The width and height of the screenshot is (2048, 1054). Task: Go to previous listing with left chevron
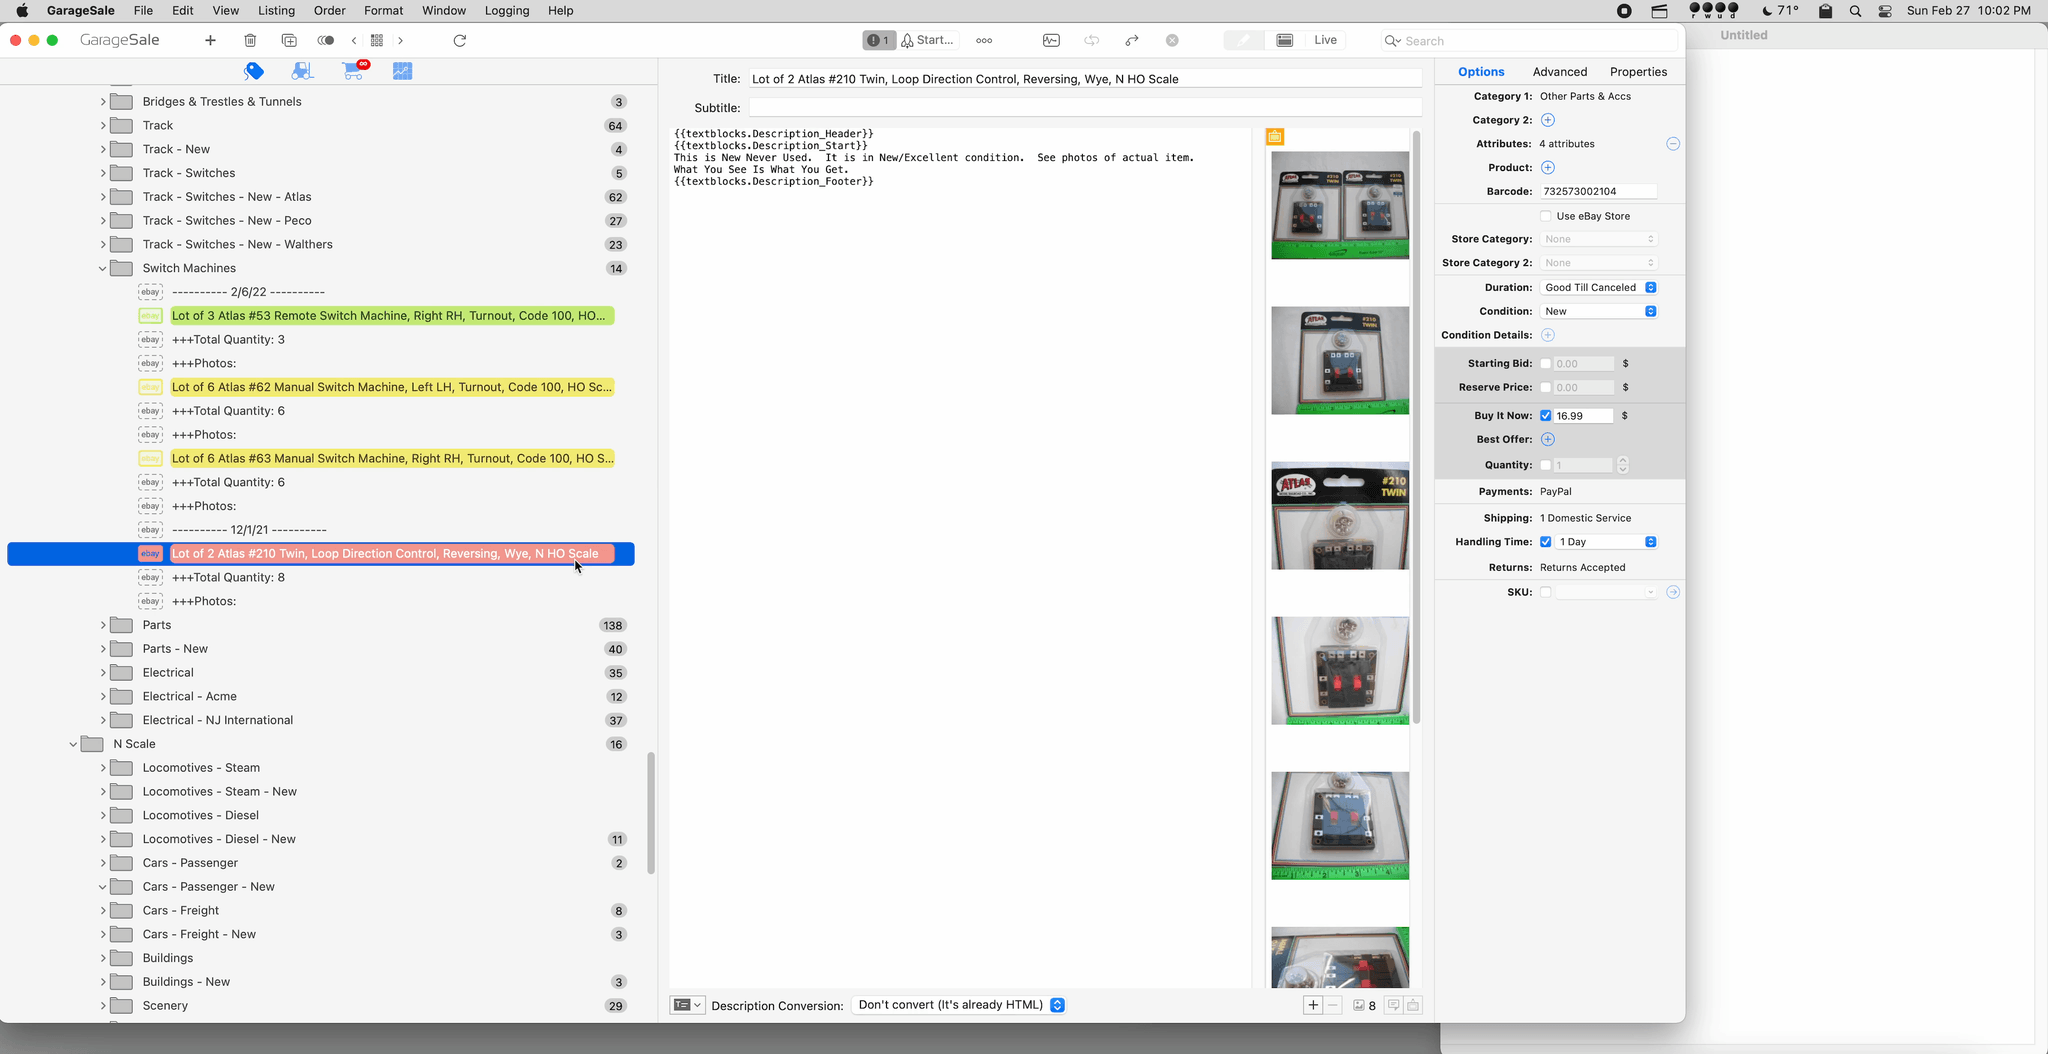coord(354,40)
